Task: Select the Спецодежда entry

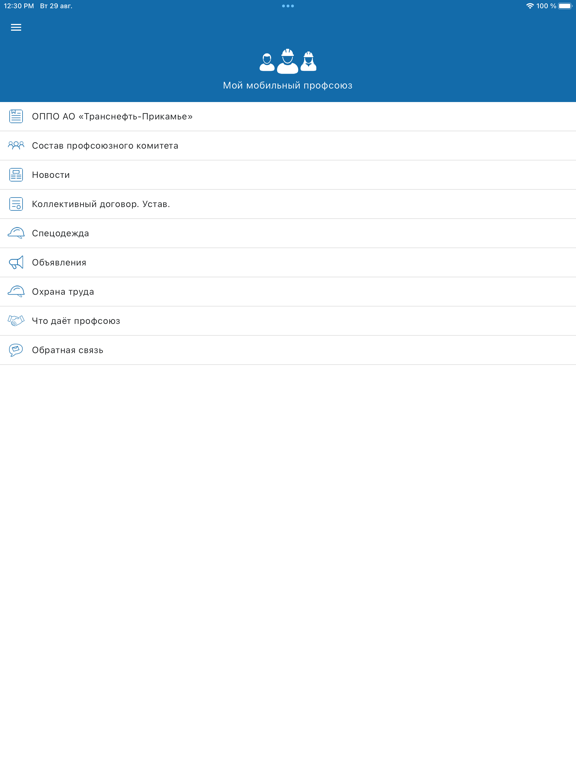Action: (x=288, y=233)
